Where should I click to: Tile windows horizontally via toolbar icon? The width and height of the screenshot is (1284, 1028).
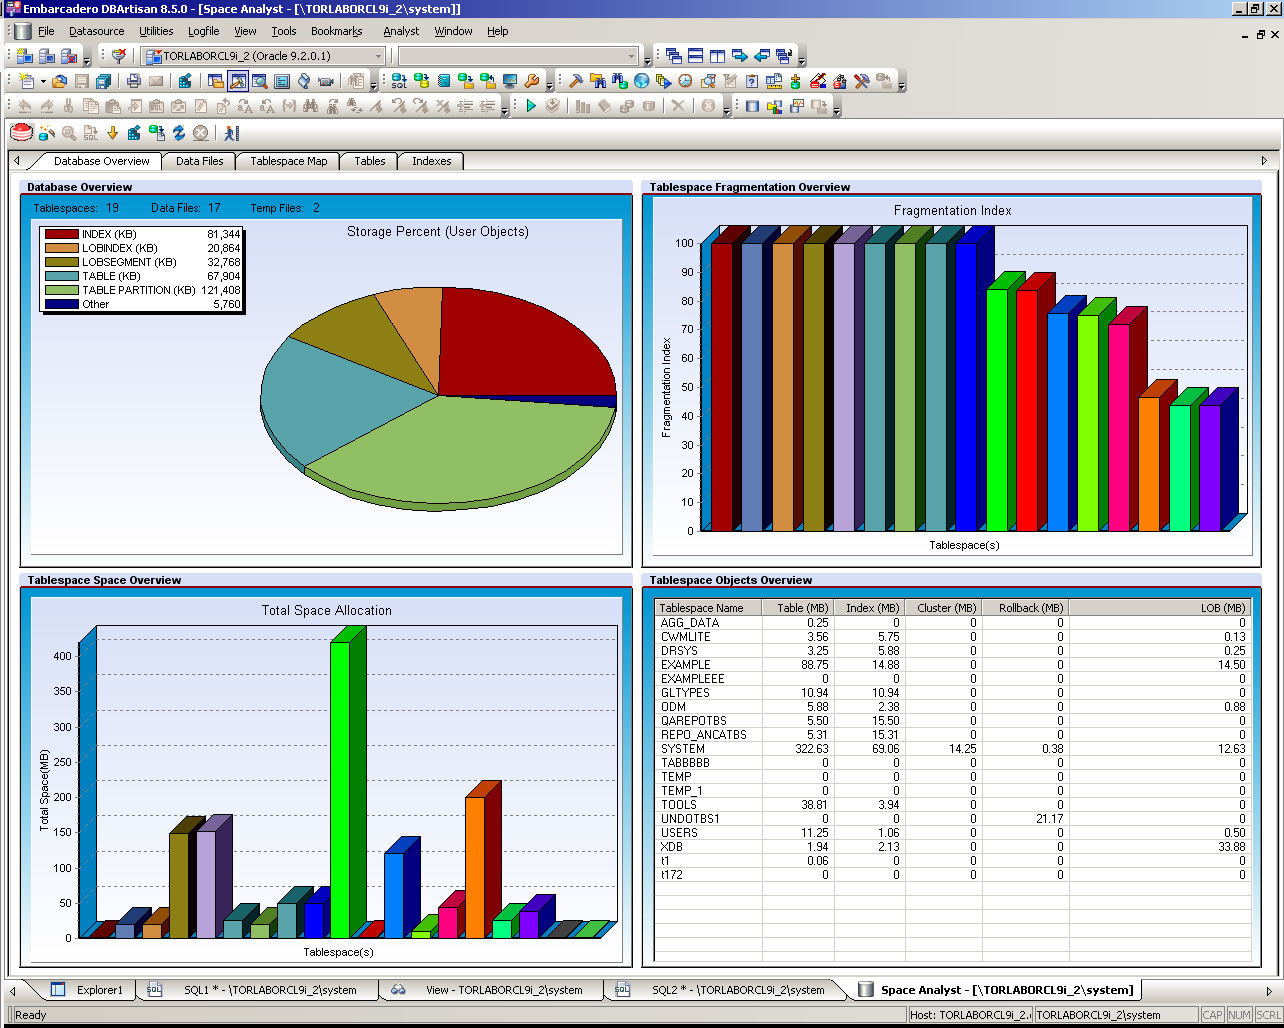[695, 56]
